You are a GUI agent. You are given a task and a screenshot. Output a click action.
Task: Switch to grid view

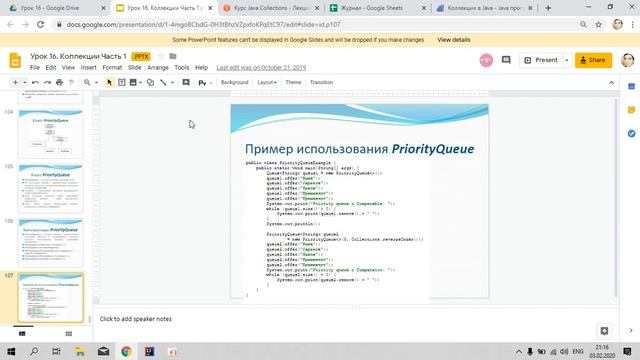tap(69, 333)
